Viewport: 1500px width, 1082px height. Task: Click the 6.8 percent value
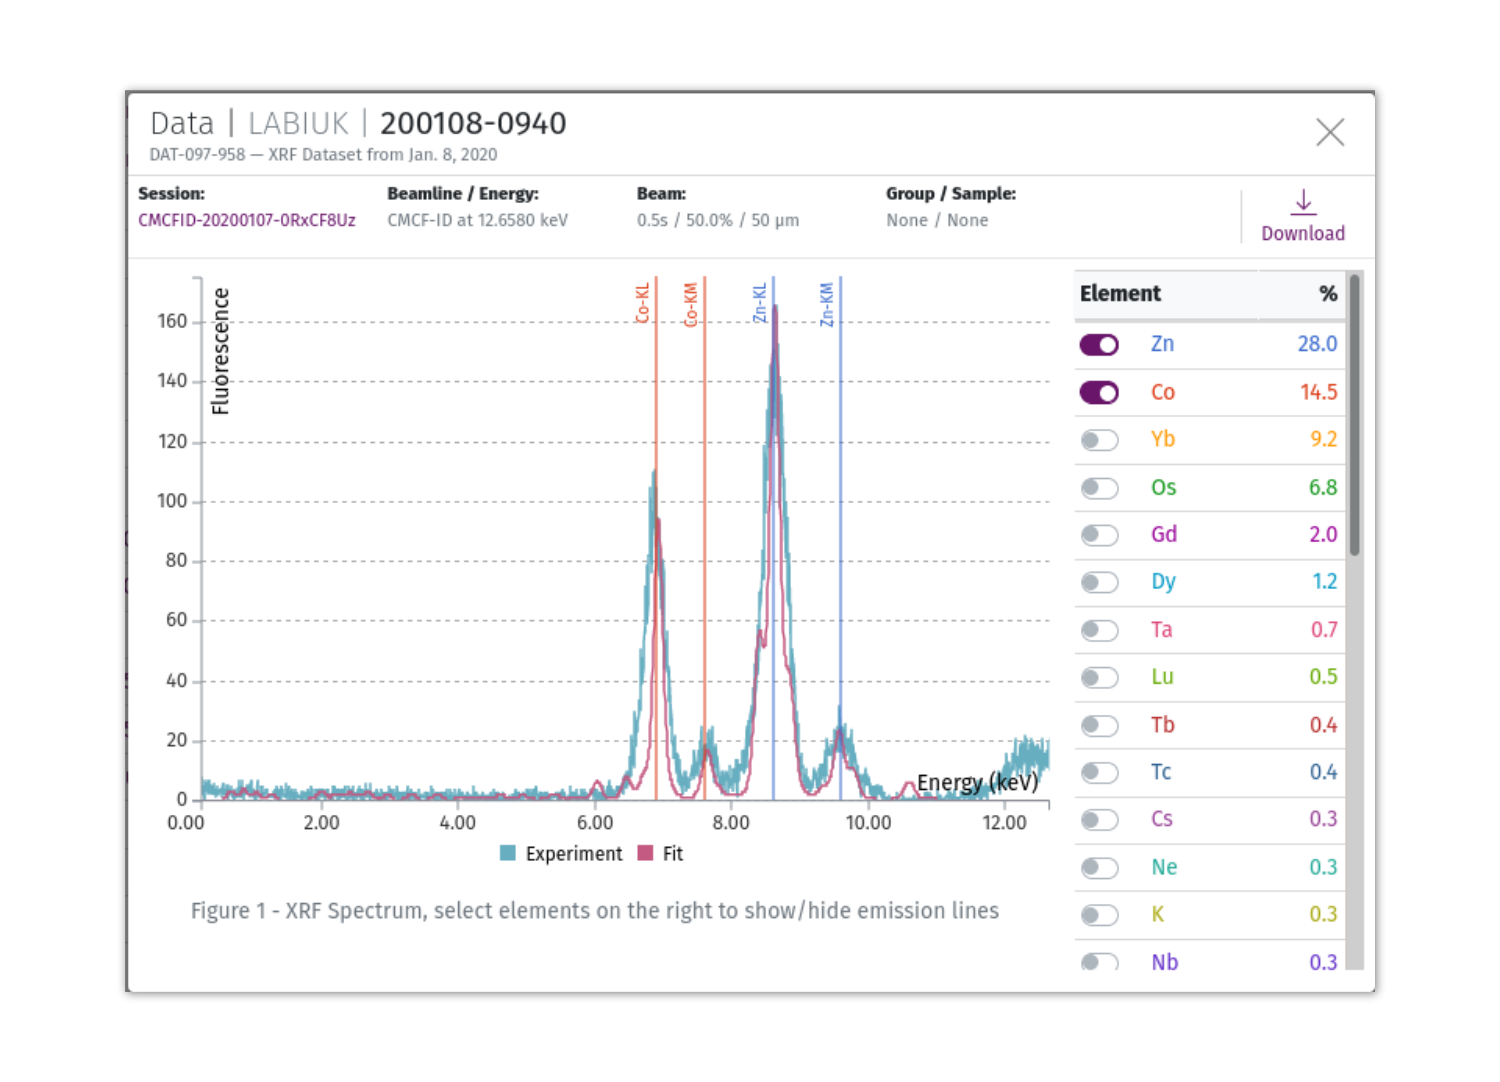(x=1323, y=487)
